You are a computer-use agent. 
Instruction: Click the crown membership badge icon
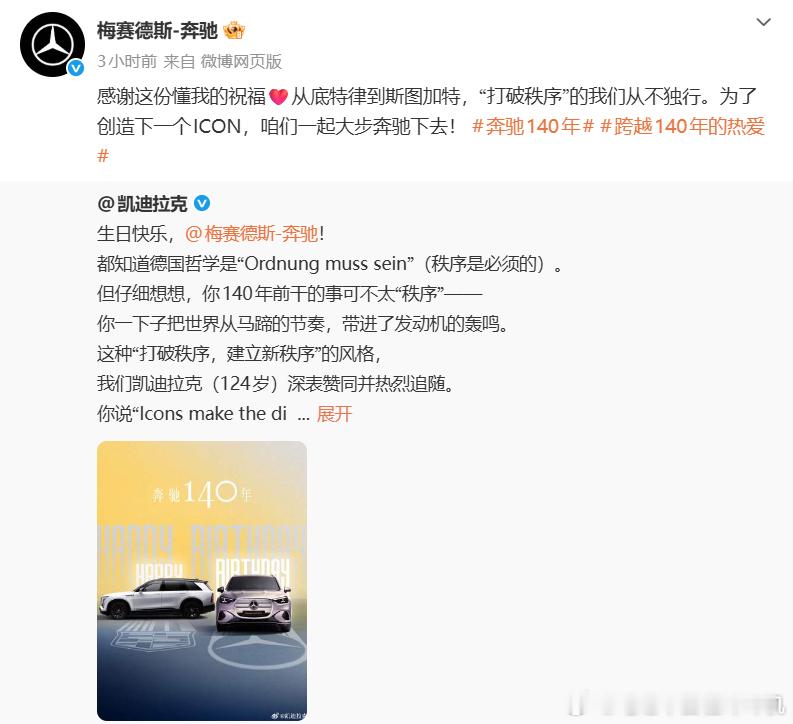point(234,31)
